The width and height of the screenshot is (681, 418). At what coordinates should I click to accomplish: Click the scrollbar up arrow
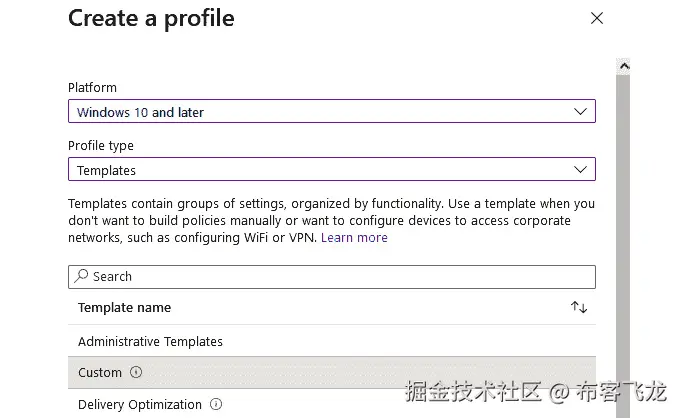point(624,67)
